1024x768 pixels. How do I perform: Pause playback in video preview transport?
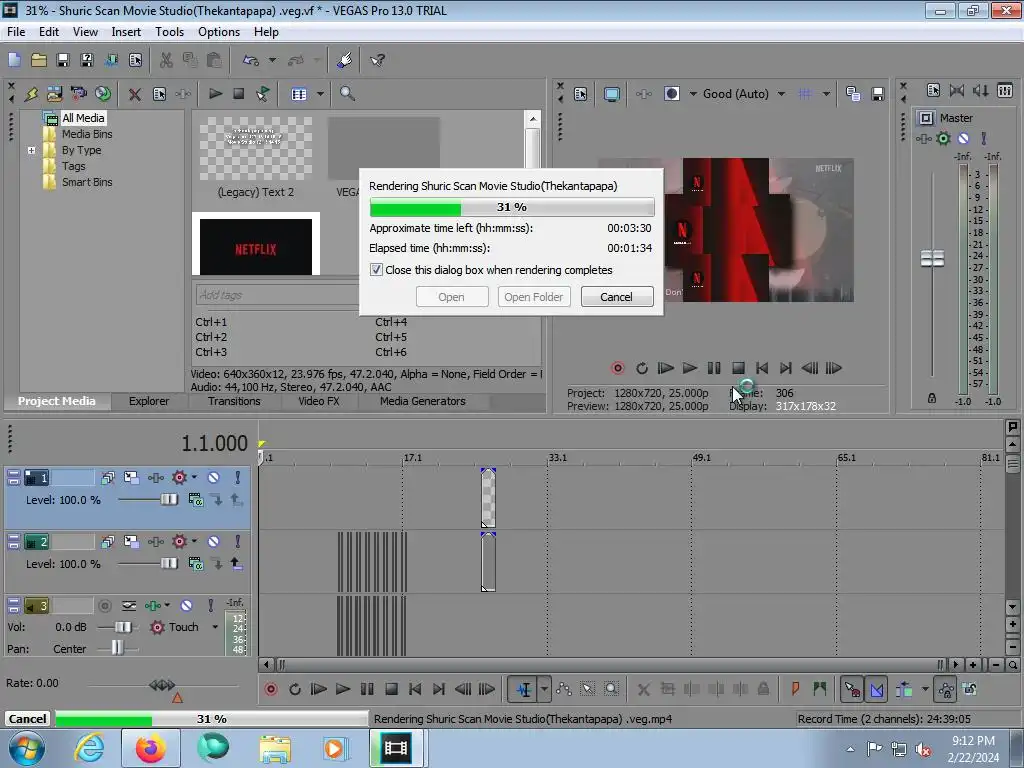tap(714, 368)
